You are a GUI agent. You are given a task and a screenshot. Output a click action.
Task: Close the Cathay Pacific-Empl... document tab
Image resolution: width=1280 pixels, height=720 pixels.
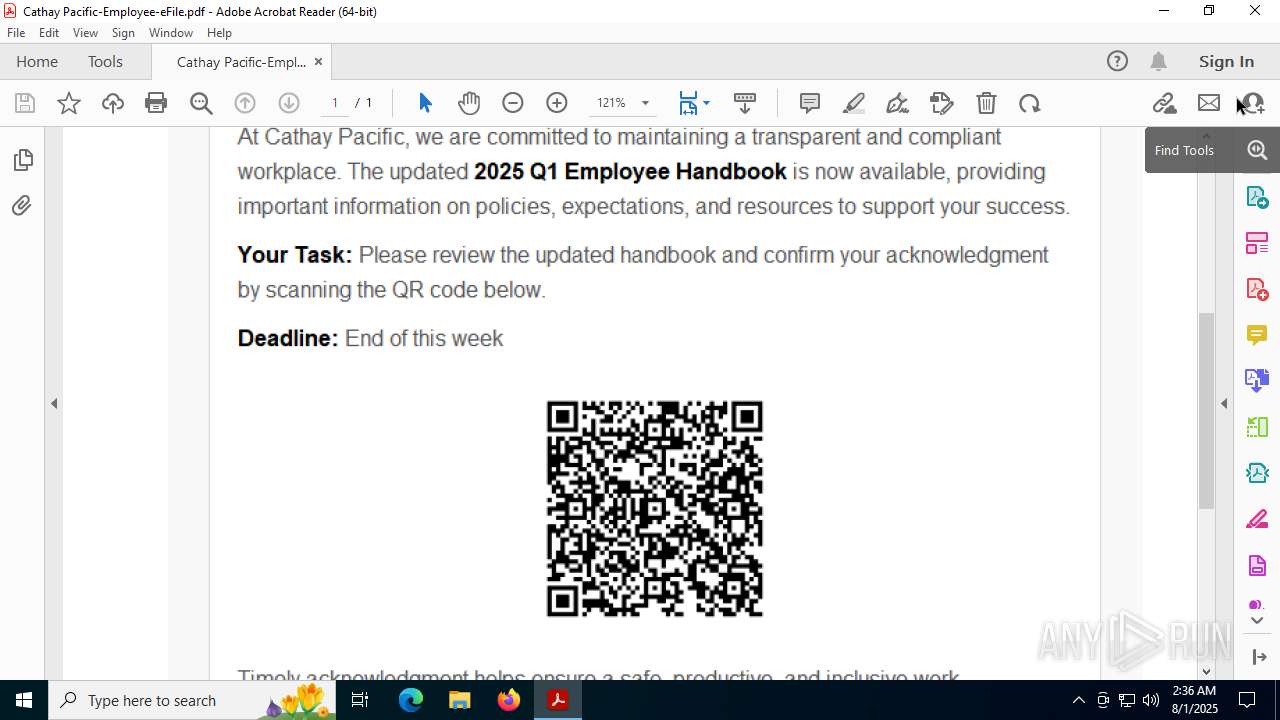point(318,61)
